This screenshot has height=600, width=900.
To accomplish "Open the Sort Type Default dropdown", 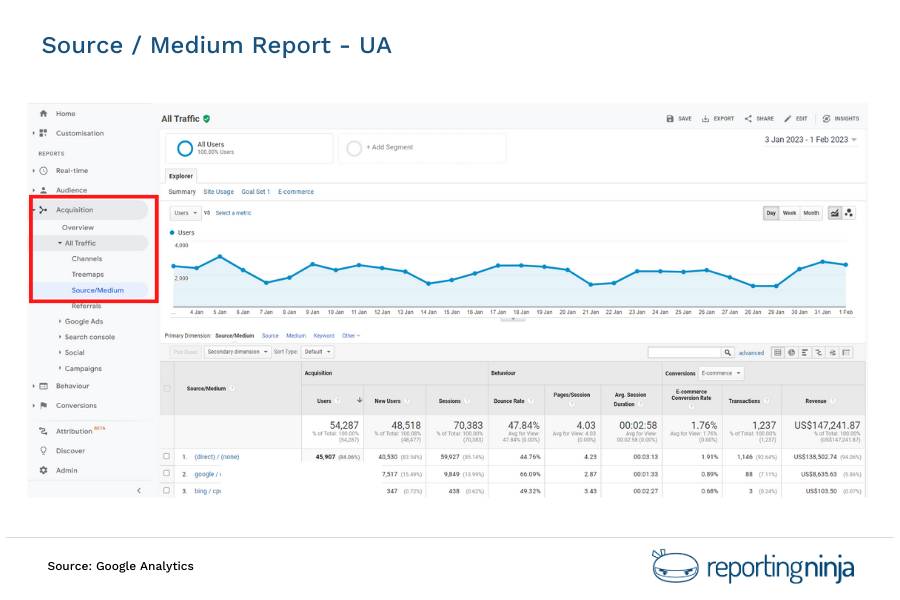I will (317, 352).
